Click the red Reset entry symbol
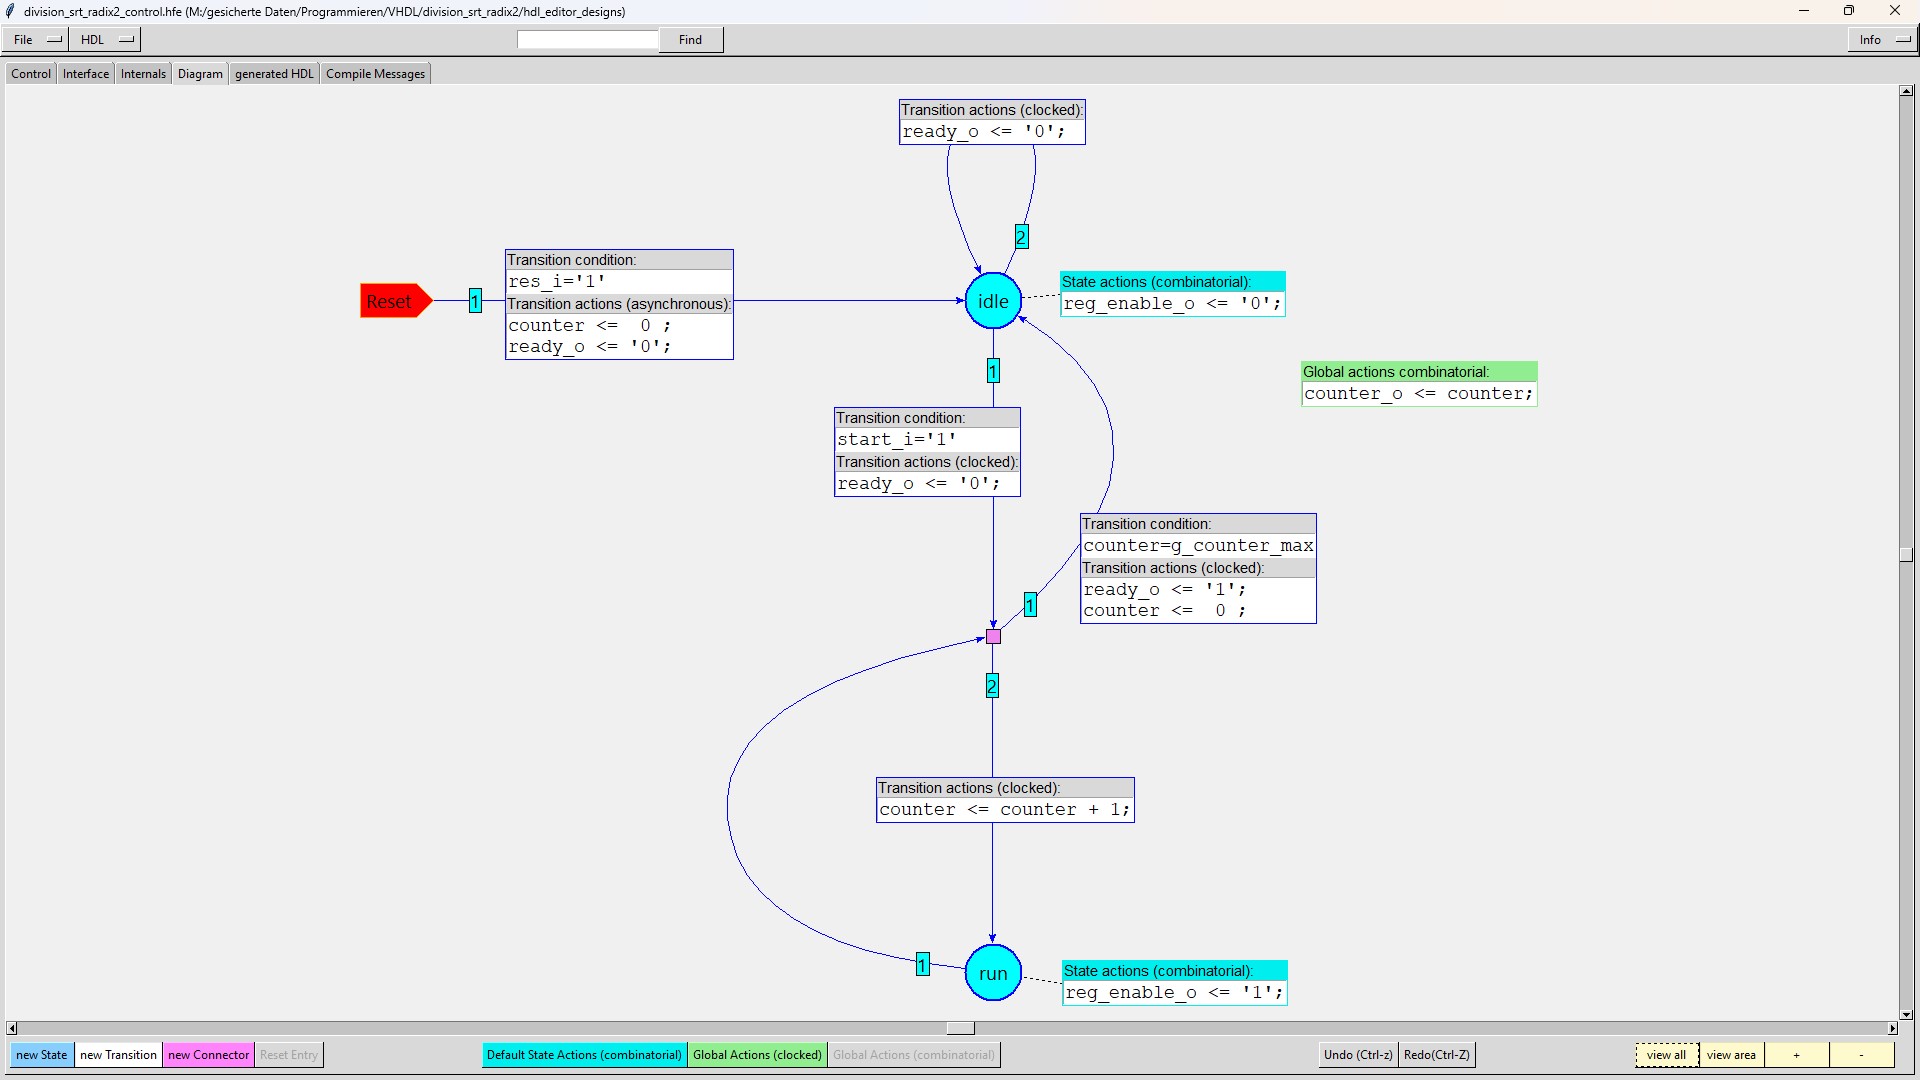The height and width of the screenshot is (1080, 1920). 394,301
